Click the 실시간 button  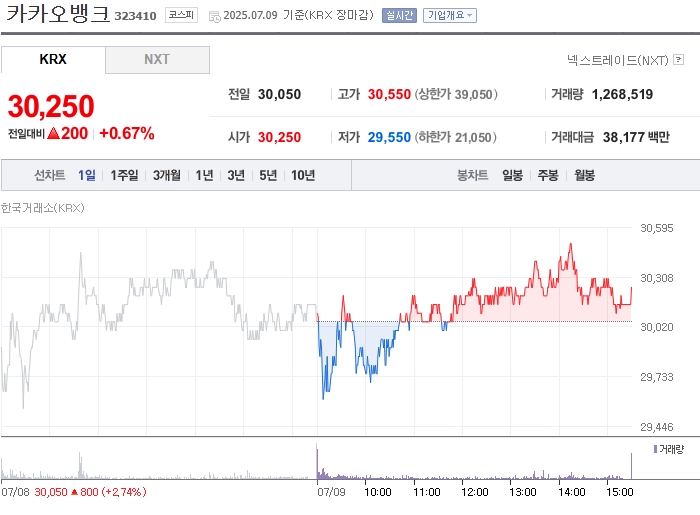399,16
